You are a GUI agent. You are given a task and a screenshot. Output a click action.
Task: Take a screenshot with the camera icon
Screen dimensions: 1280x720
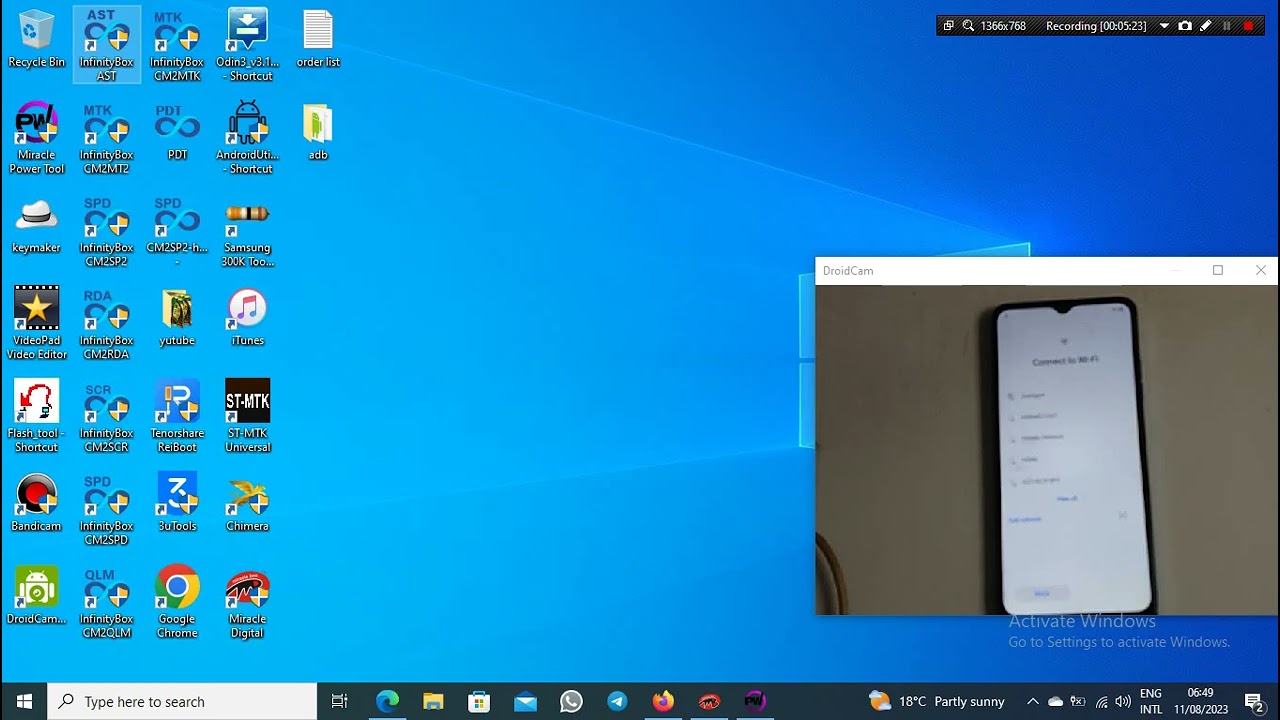point(1185,26)
